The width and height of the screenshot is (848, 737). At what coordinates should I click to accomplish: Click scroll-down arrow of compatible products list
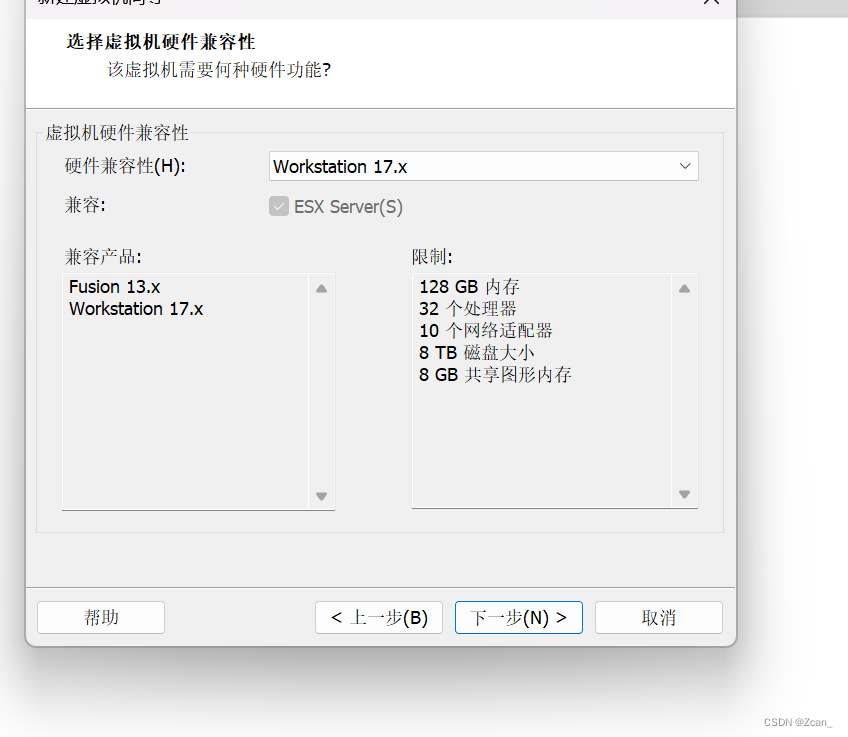pos(321,496)
